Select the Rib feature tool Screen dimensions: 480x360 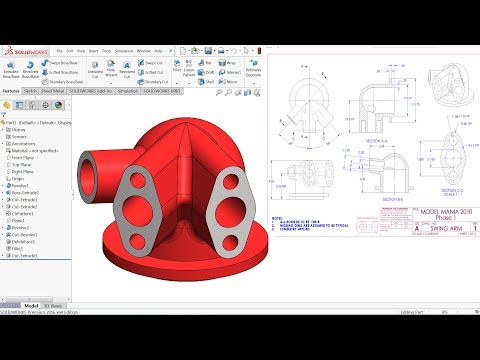tap(204, 63)
